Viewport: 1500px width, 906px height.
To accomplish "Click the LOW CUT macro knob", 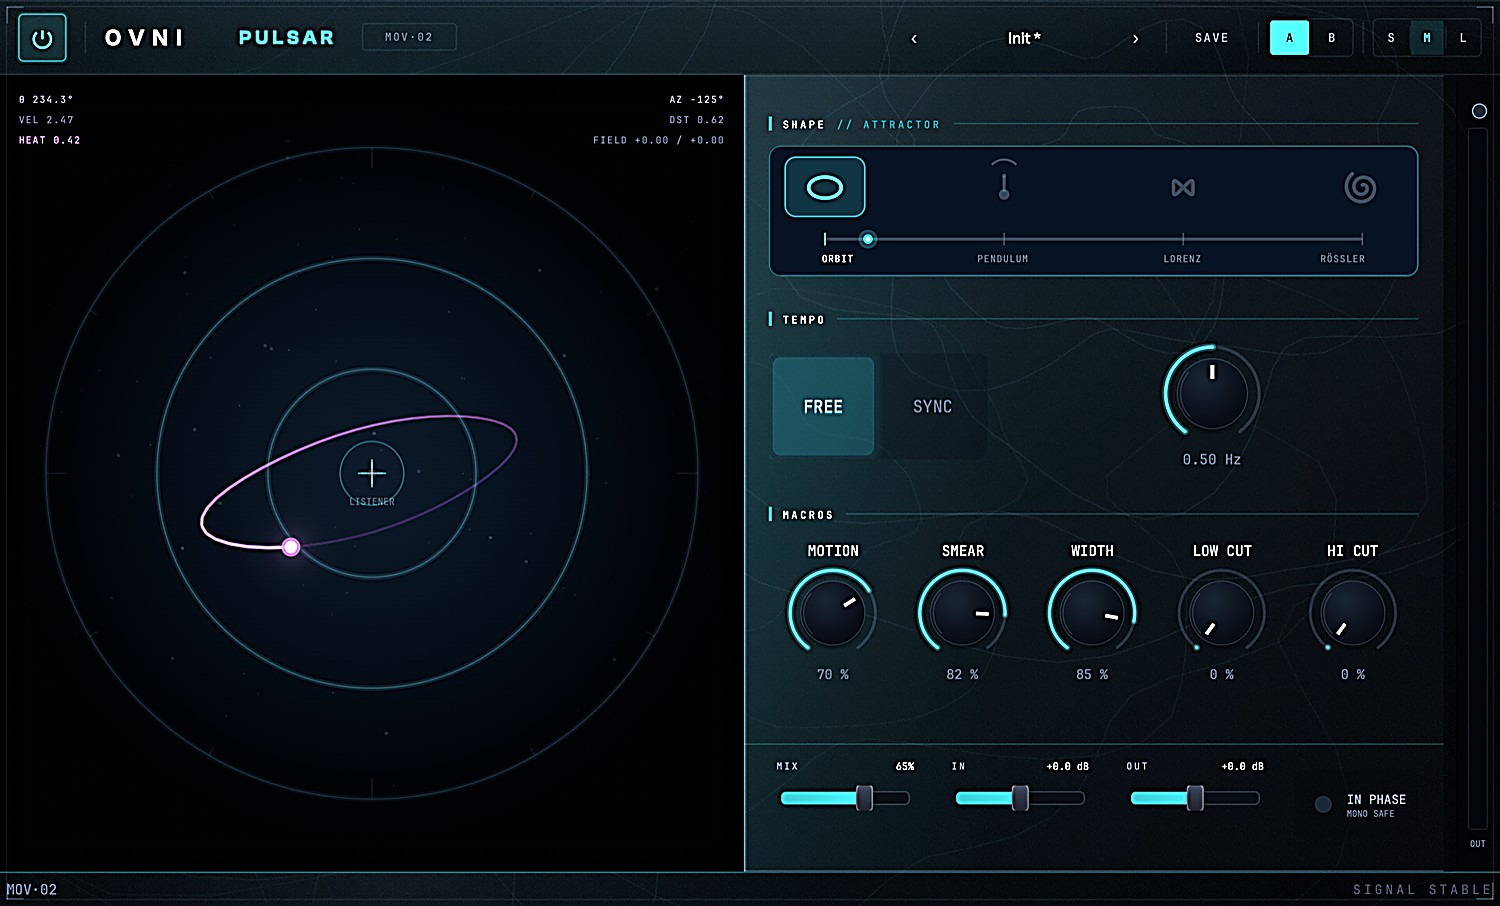I will click(x=1222, y=612).
